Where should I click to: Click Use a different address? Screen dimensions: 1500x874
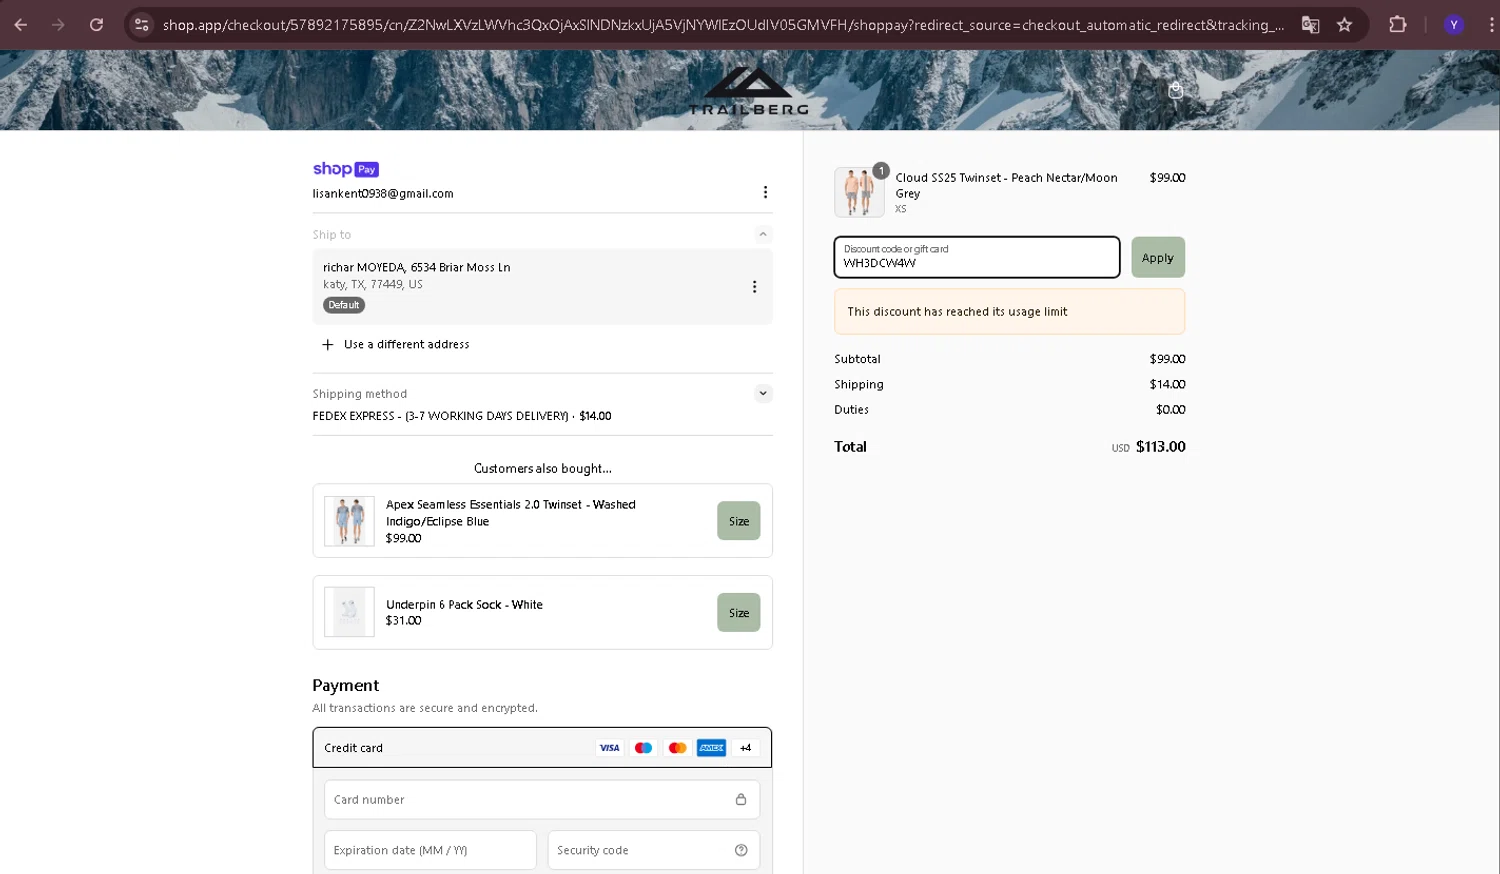(x=407, y=344)
